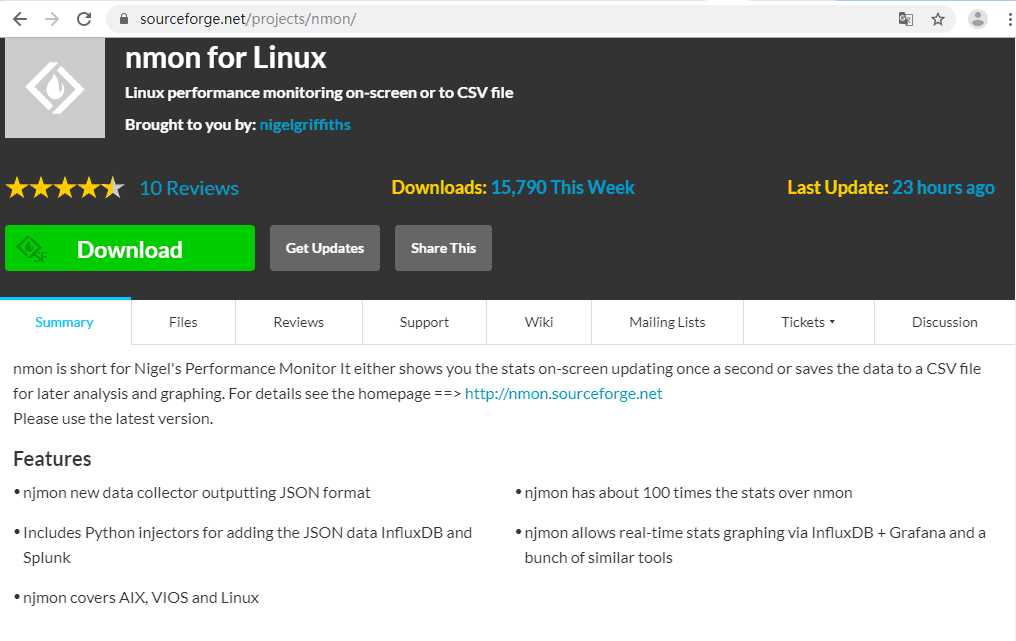Click the Share This button
The width and height of the screenshot is (1016, 641).
click(x=443, y=248)
